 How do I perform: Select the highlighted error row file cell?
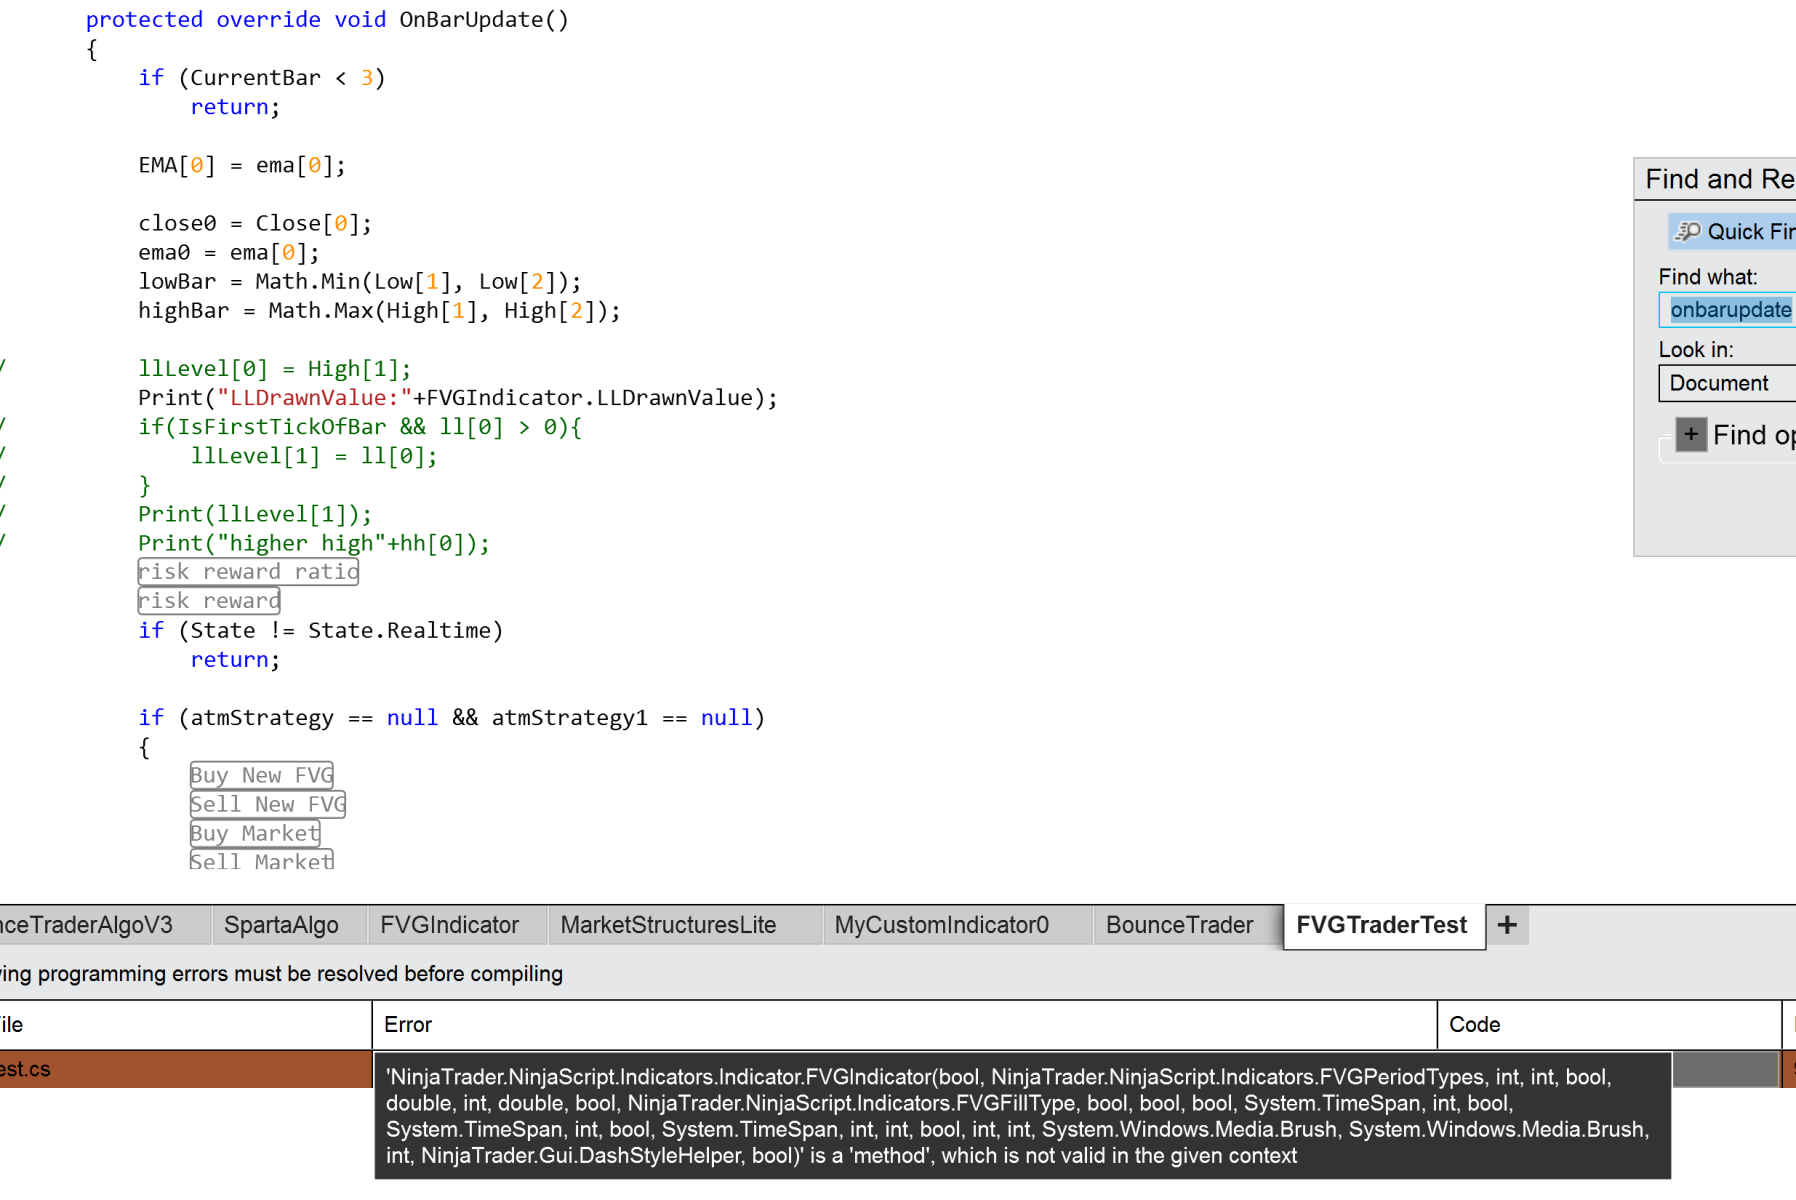tap(186, 1069)
